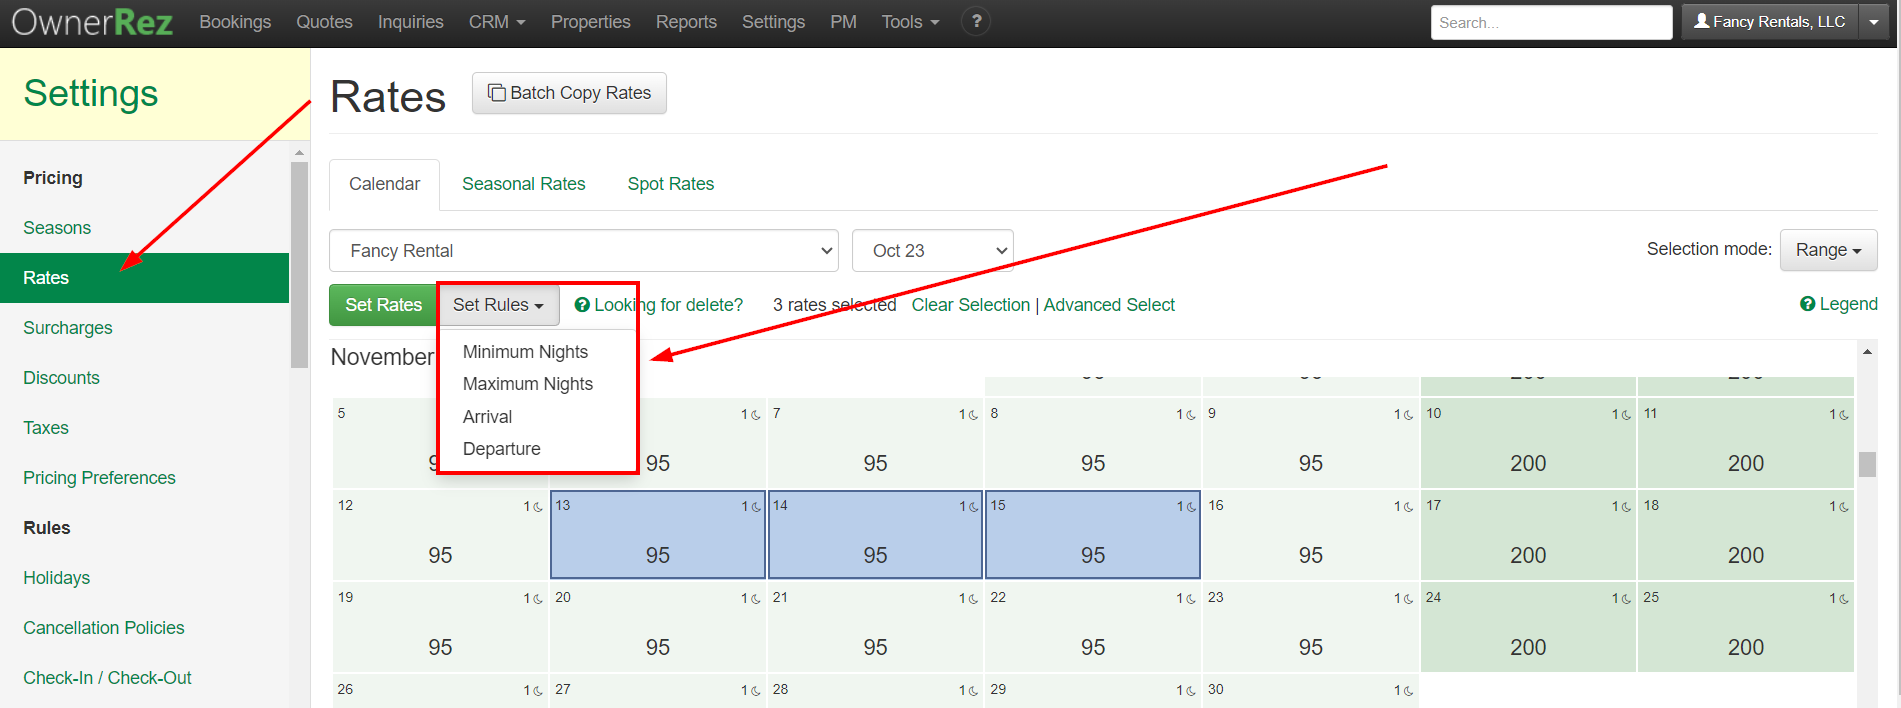Open the Range selection mode dropdown
1901x708 pixels.
point(1827,250)
